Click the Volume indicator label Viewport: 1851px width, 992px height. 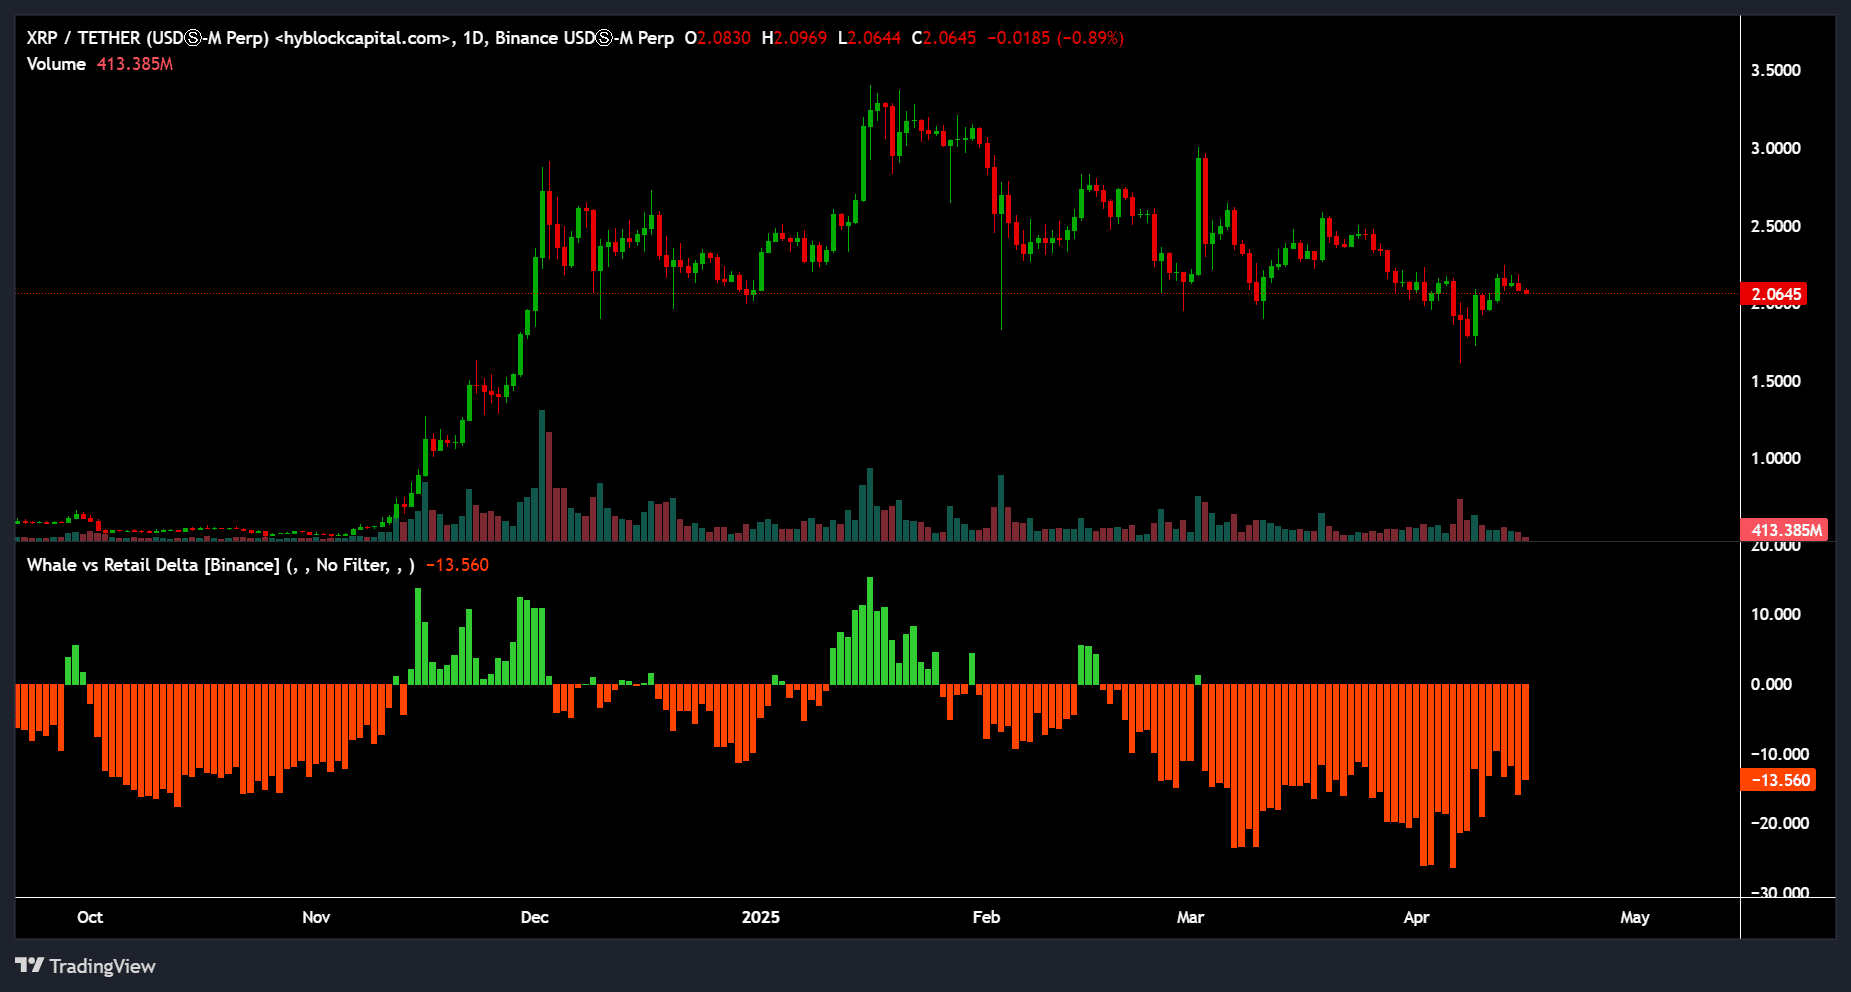[x=56, y=64]
